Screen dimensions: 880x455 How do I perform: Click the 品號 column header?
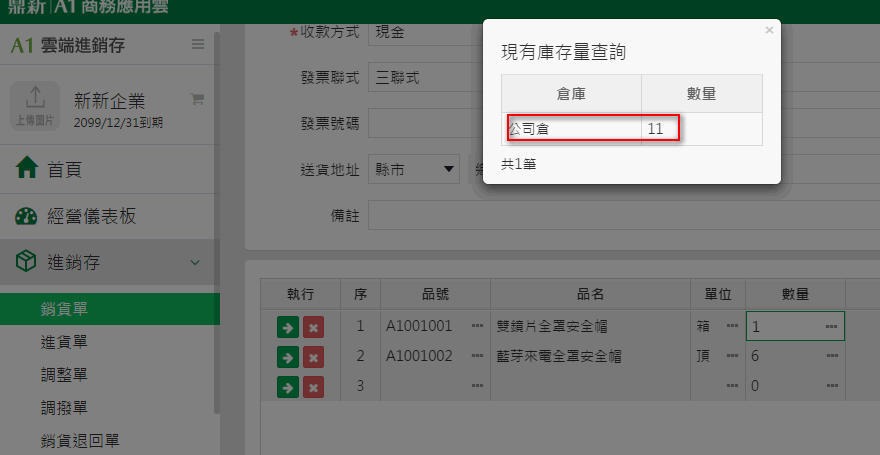point(436,294)
